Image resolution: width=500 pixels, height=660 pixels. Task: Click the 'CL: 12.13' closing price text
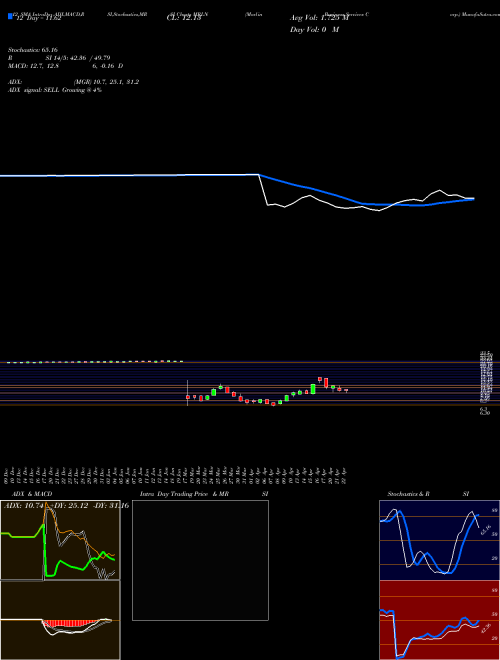184,18
